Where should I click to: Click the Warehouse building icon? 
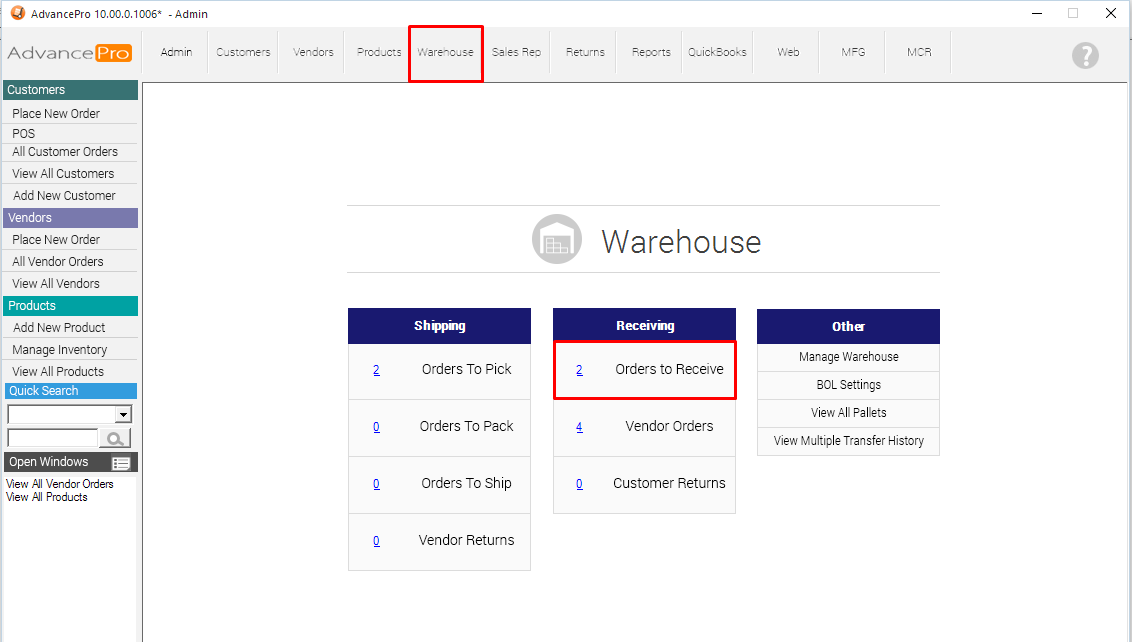(557, 240)
